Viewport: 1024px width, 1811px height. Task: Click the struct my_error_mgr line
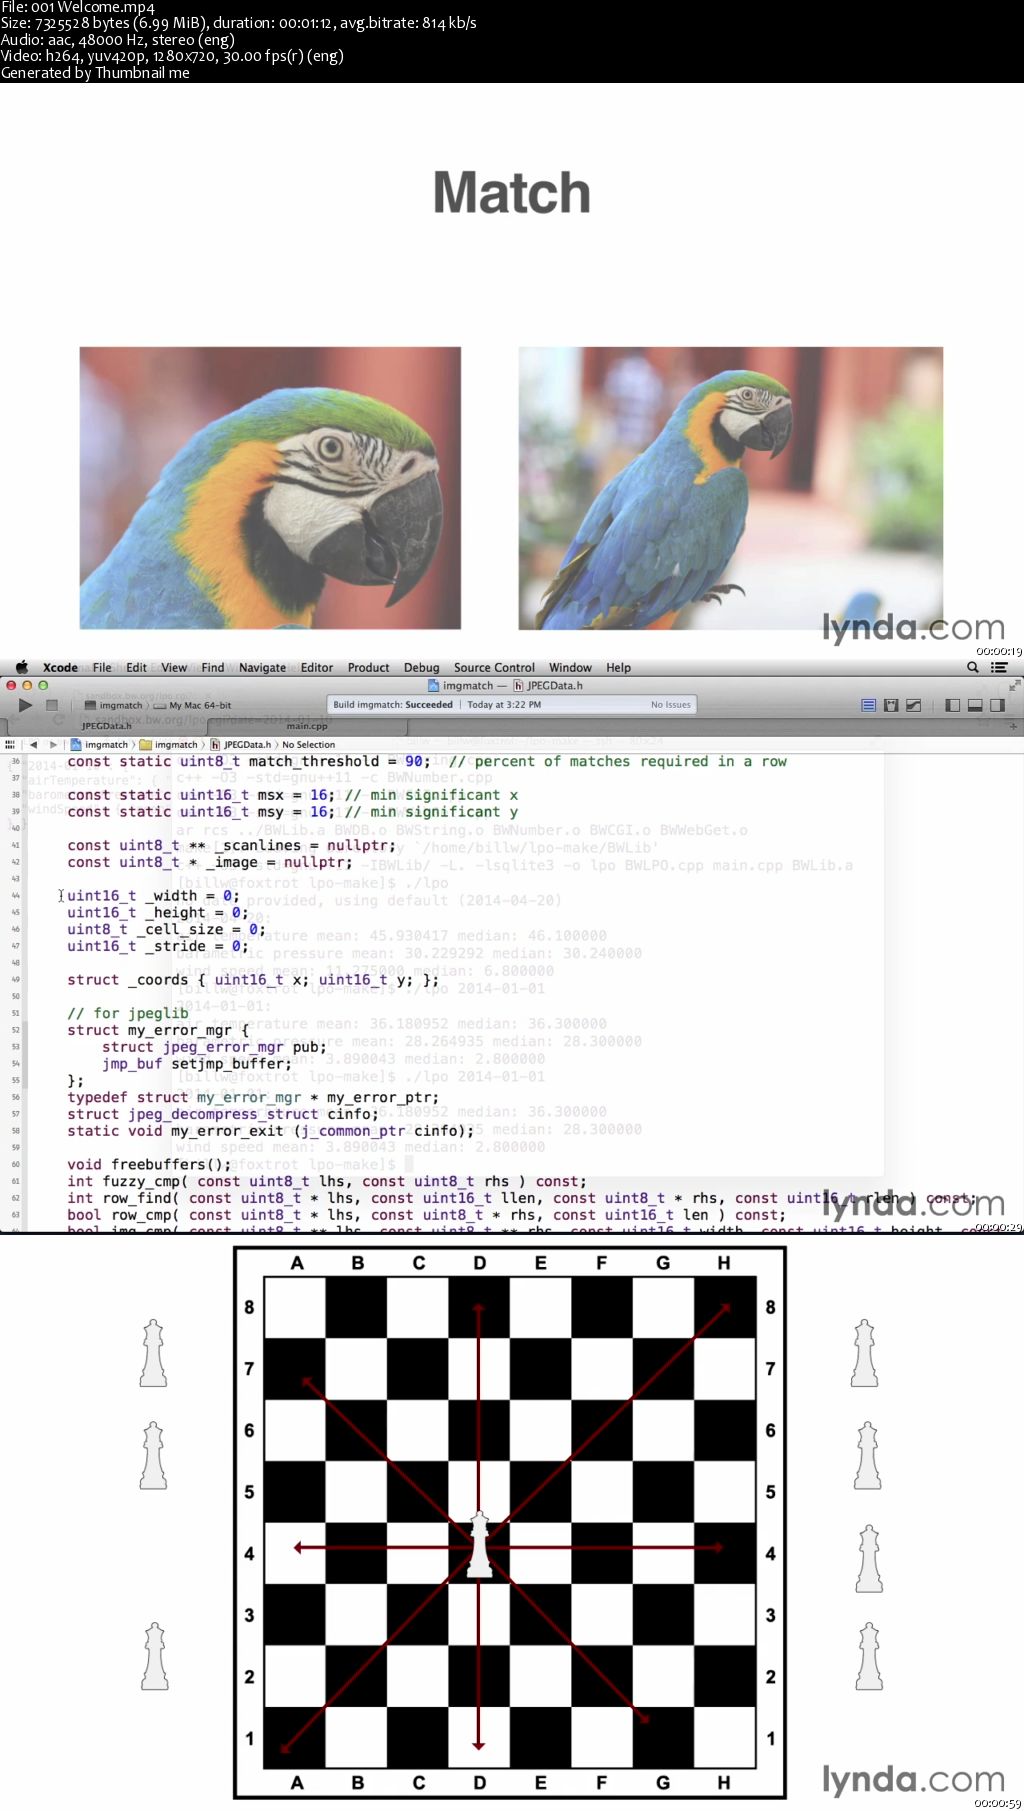pyautogui.click(x=158, y=1030)
